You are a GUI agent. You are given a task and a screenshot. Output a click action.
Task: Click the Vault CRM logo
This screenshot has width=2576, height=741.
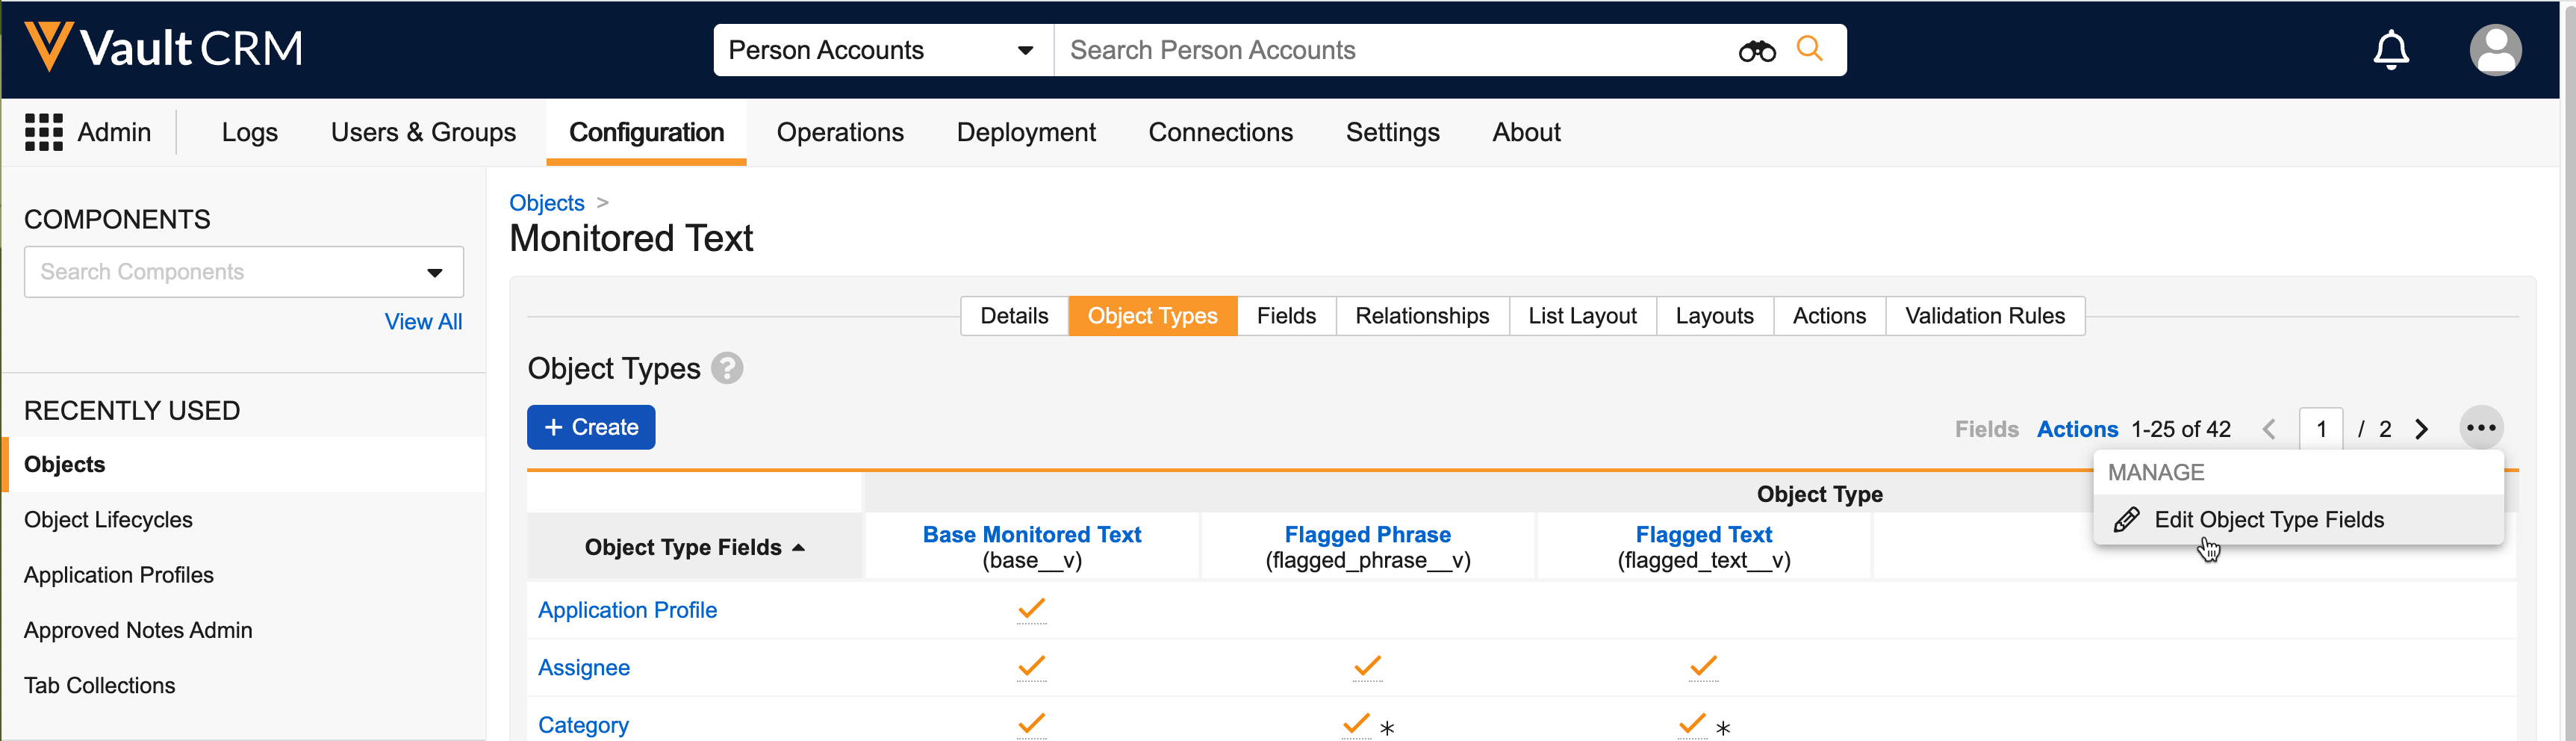click(163, 48)
